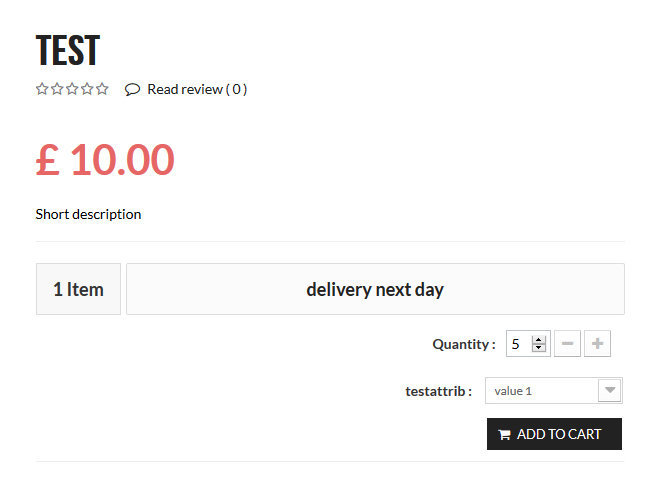Viewport: 662px width, 477px height.
Task: Click the TEST product title
Action: (68, 50)
